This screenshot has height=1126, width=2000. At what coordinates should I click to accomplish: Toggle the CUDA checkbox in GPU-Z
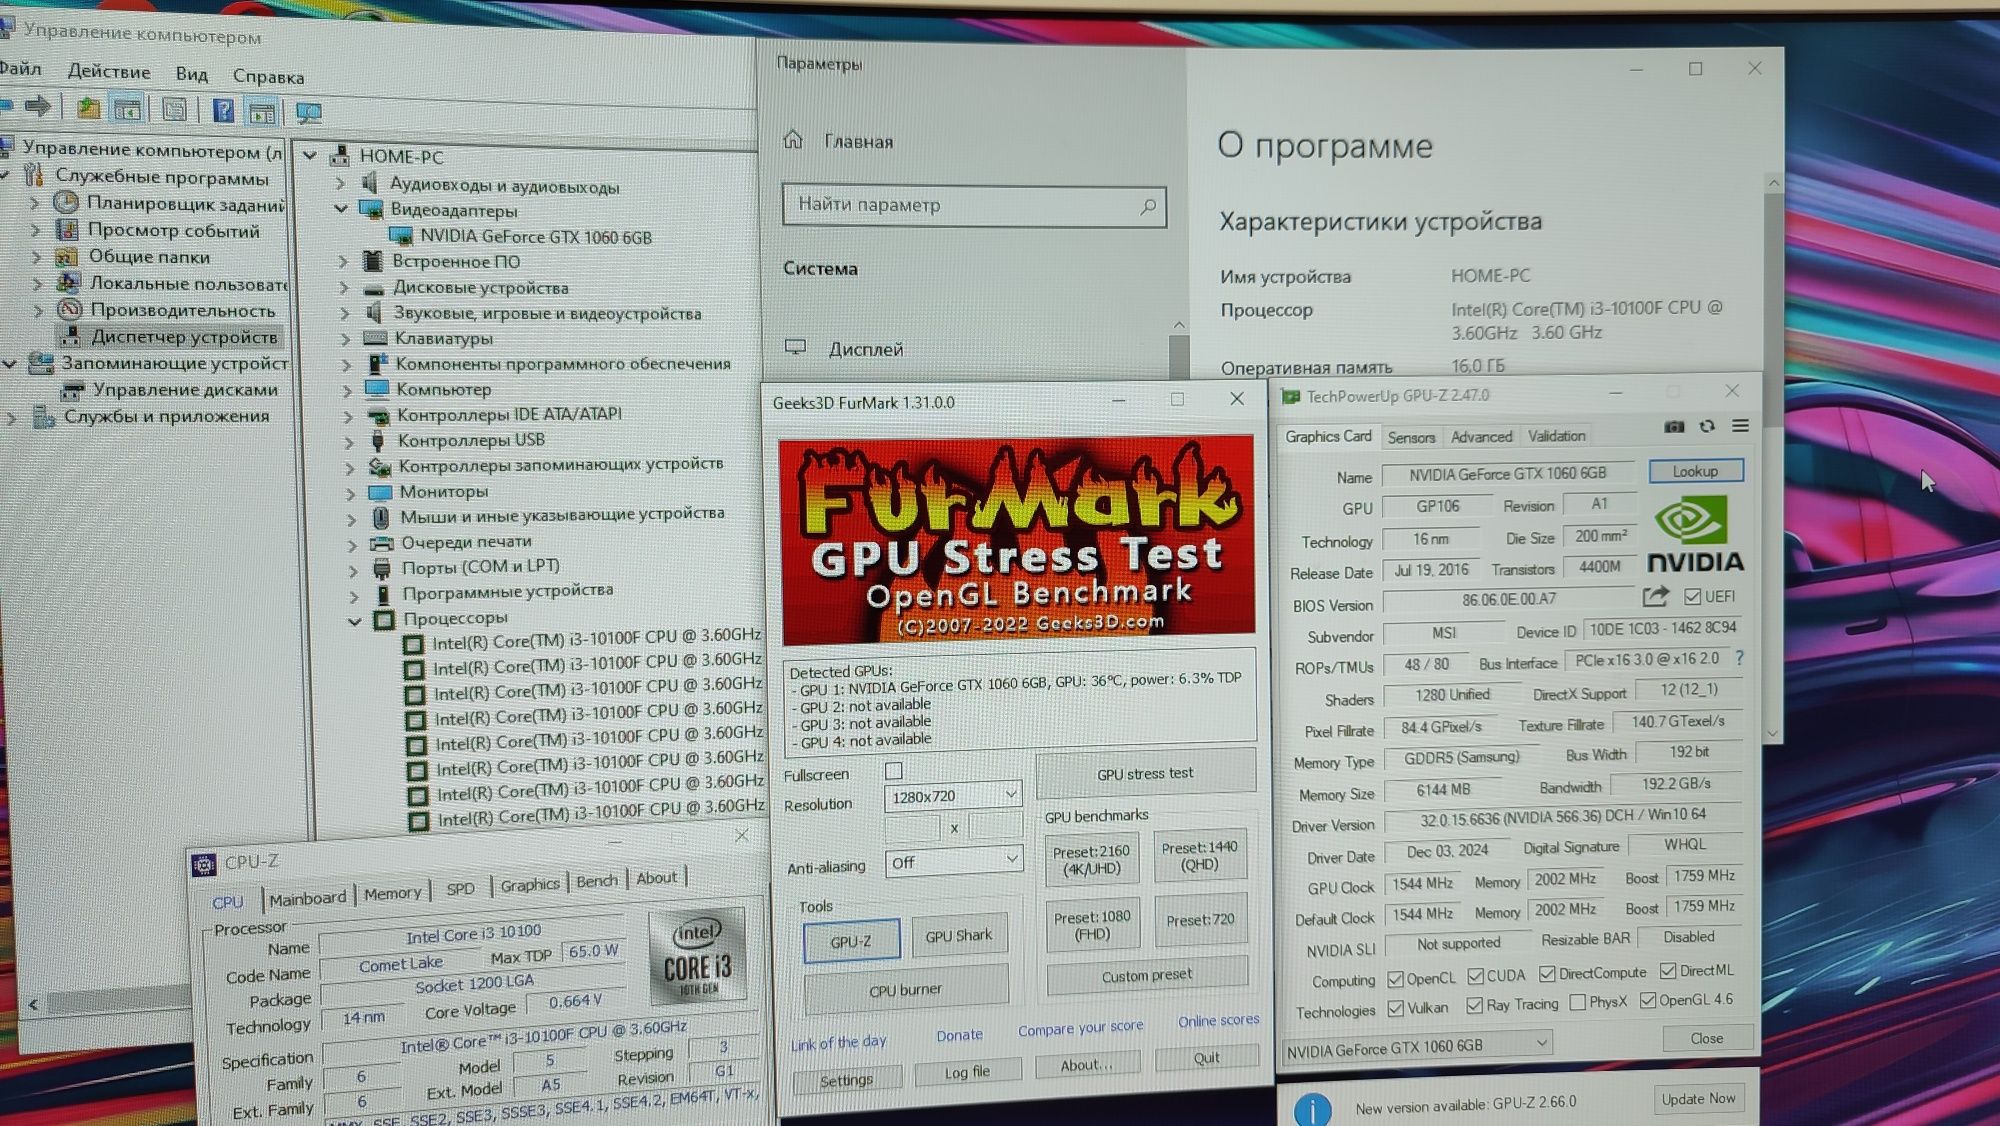pos(1476,976)
